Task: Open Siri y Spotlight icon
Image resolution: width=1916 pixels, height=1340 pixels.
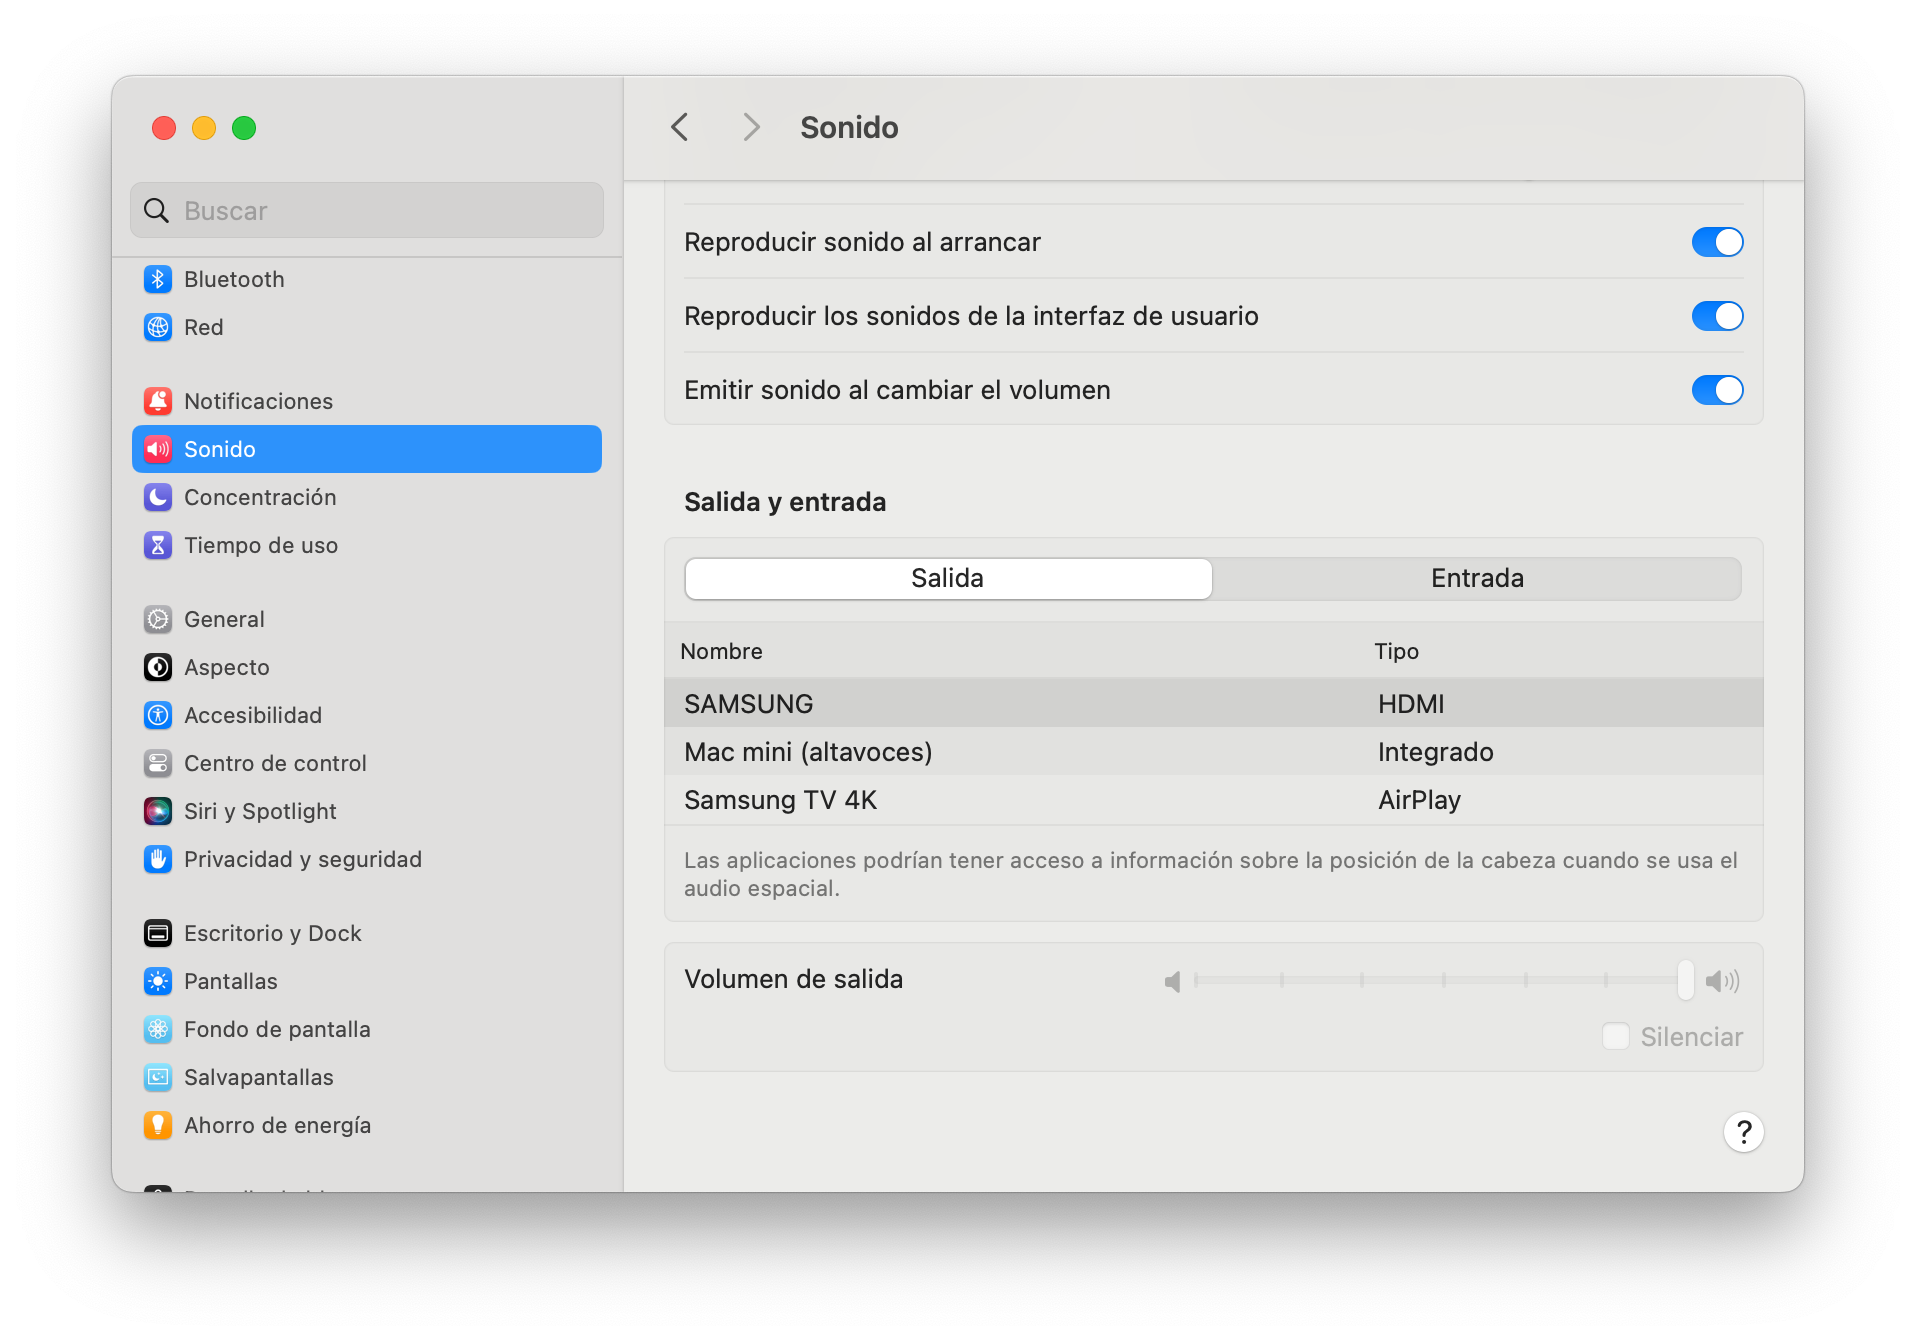Action: (x=158, y=811)
